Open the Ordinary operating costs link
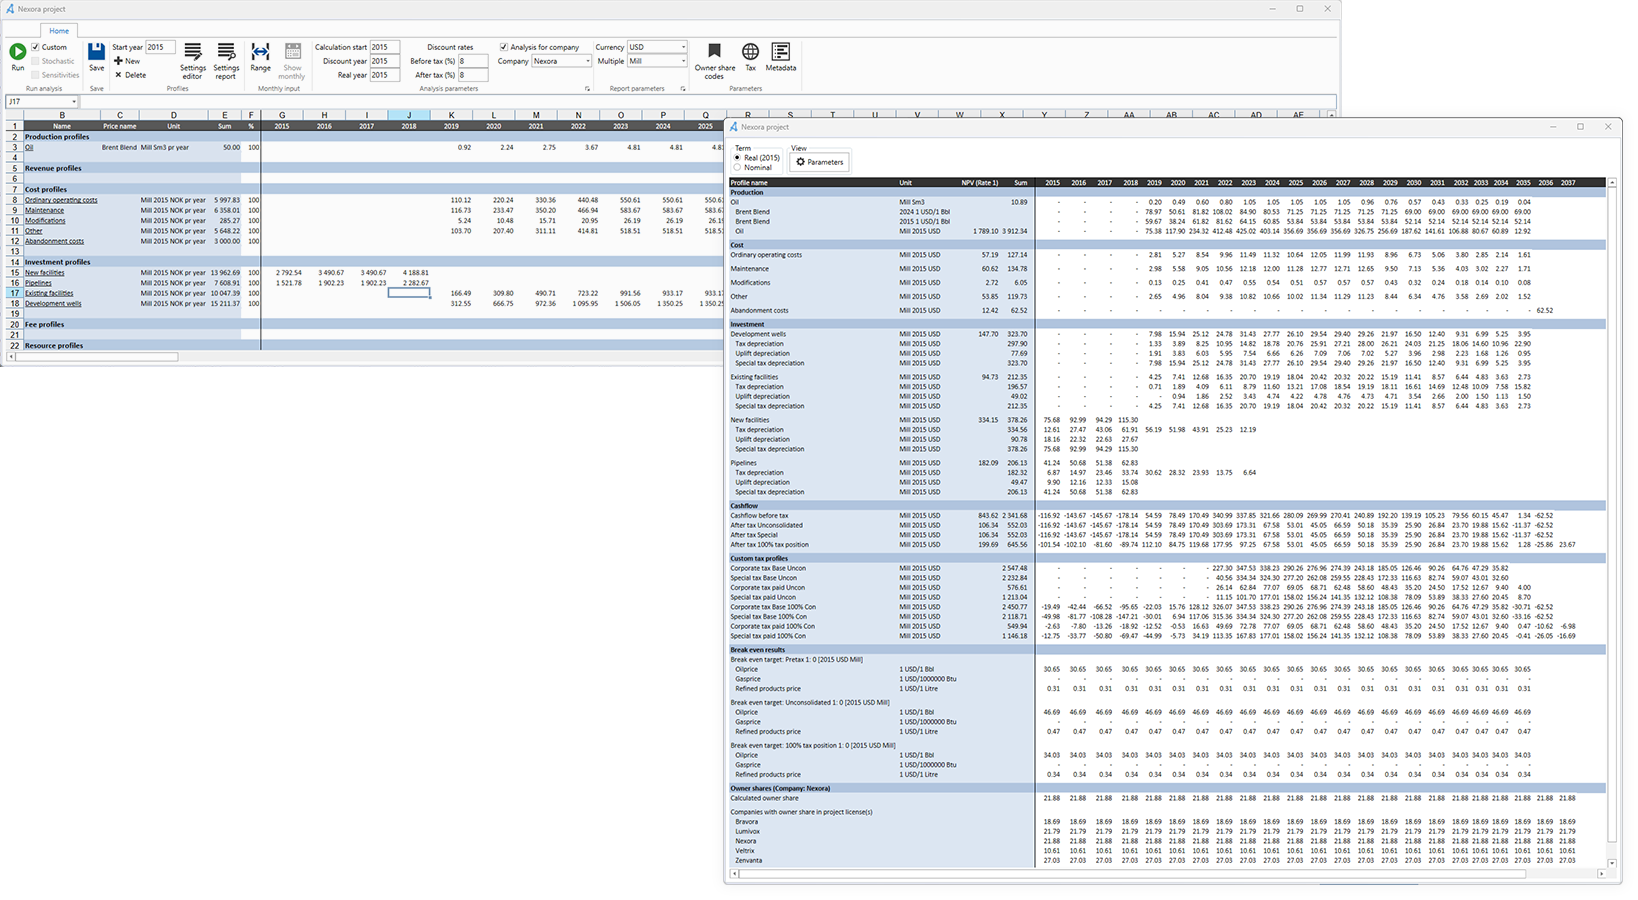This screenshot has width=1638, height=900. pos(61,200)
